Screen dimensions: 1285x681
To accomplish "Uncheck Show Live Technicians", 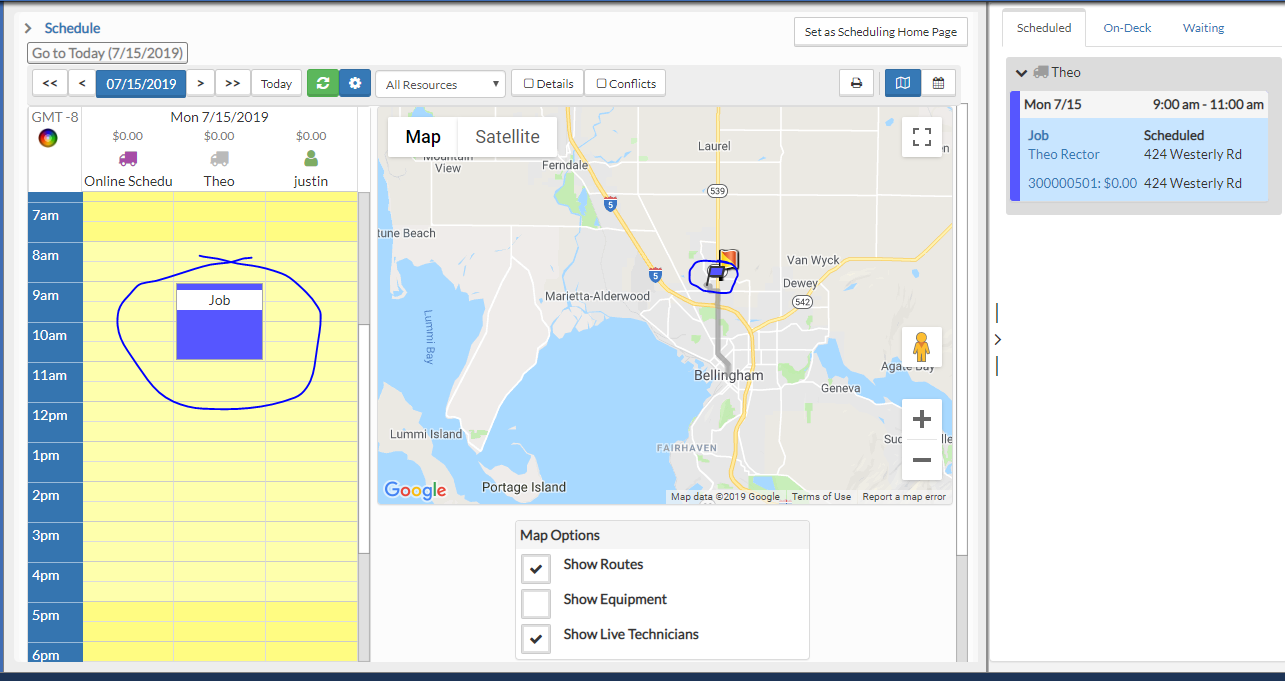I will tap(536, 638).
